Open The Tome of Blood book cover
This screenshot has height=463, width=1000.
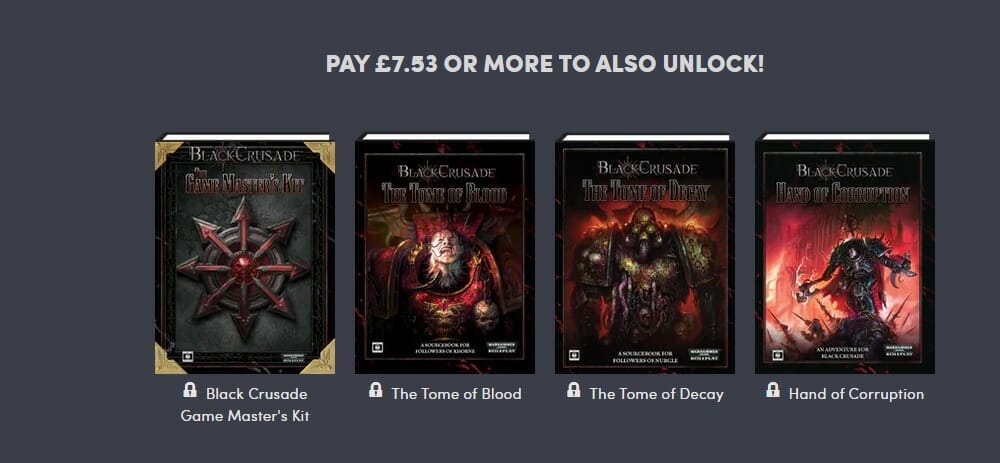tap(445, 254)
